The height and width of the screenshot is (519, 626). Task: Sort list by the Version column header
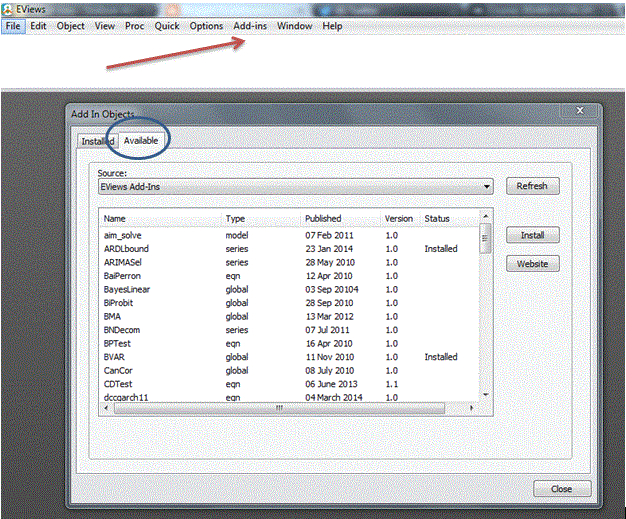[400, 219]
